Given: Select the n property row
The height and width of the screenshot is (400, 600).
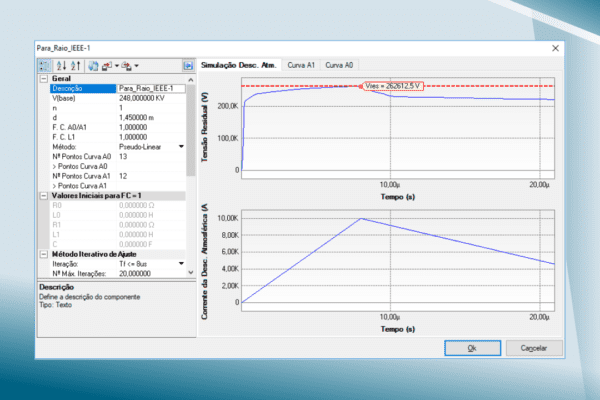Looking at the screenshot, I should [117, 108].
